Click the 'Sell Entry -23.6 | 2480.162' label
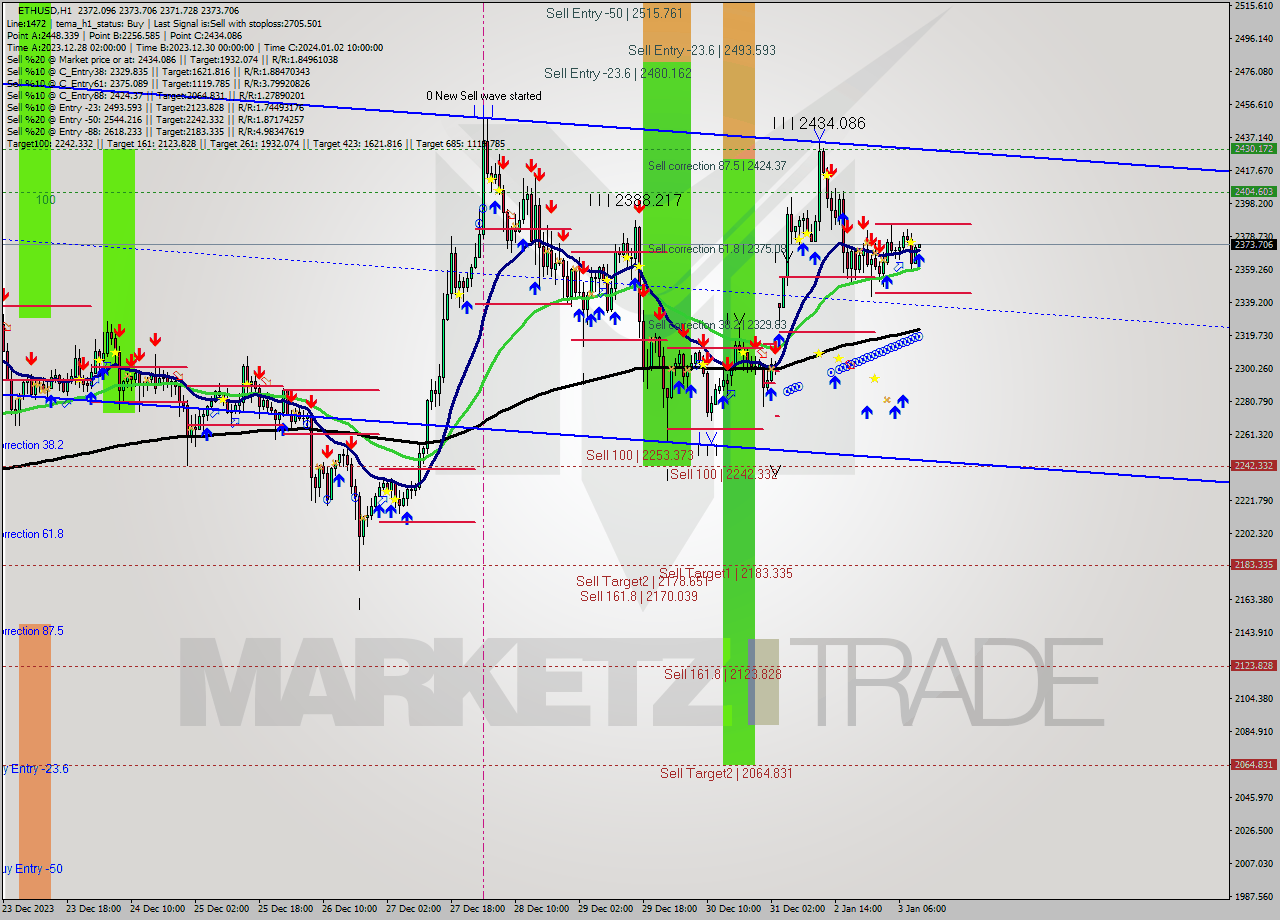Viewport: 1280px width, 920px height. [x=618, y=73]
